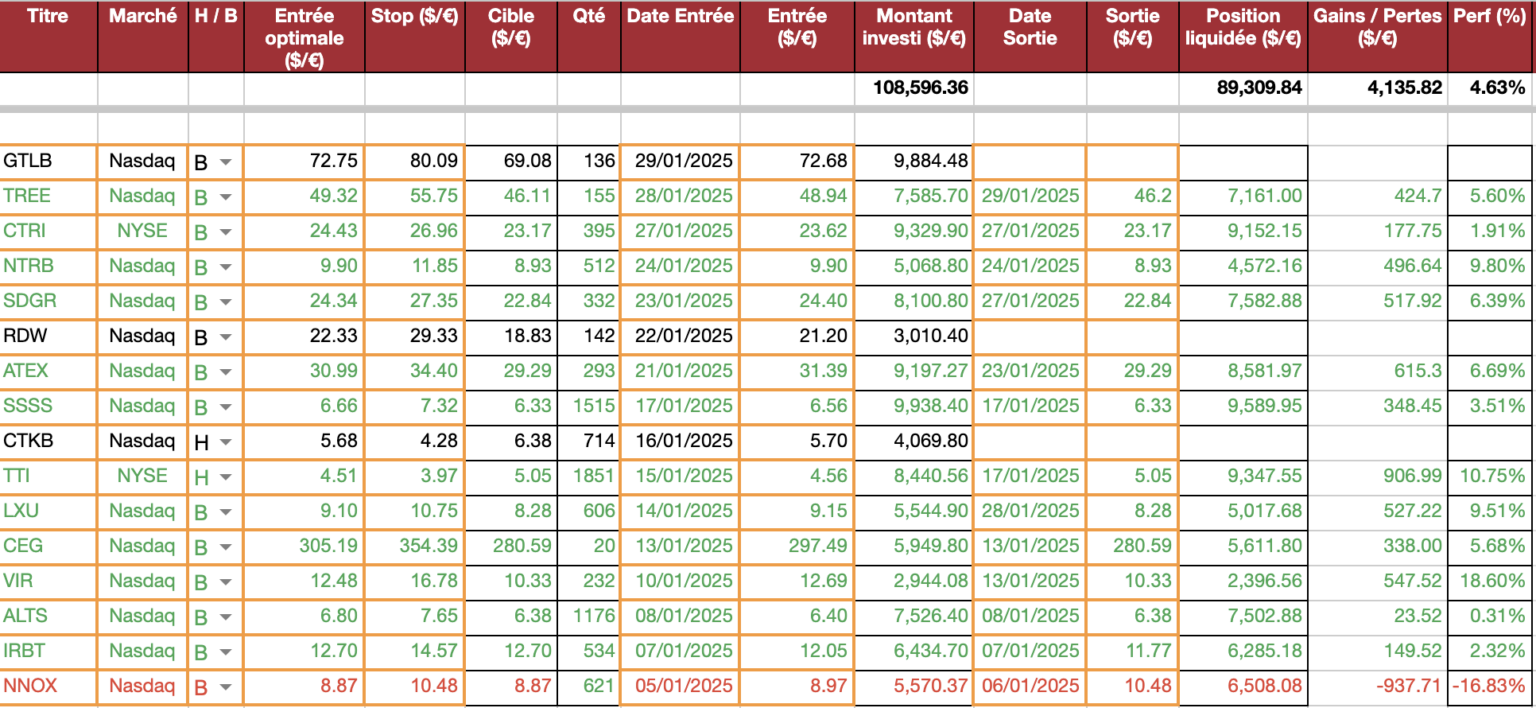Select the NNOX ticker cell
The height and width of the screenshot is (708, 1536).
(x=49, y=686)
